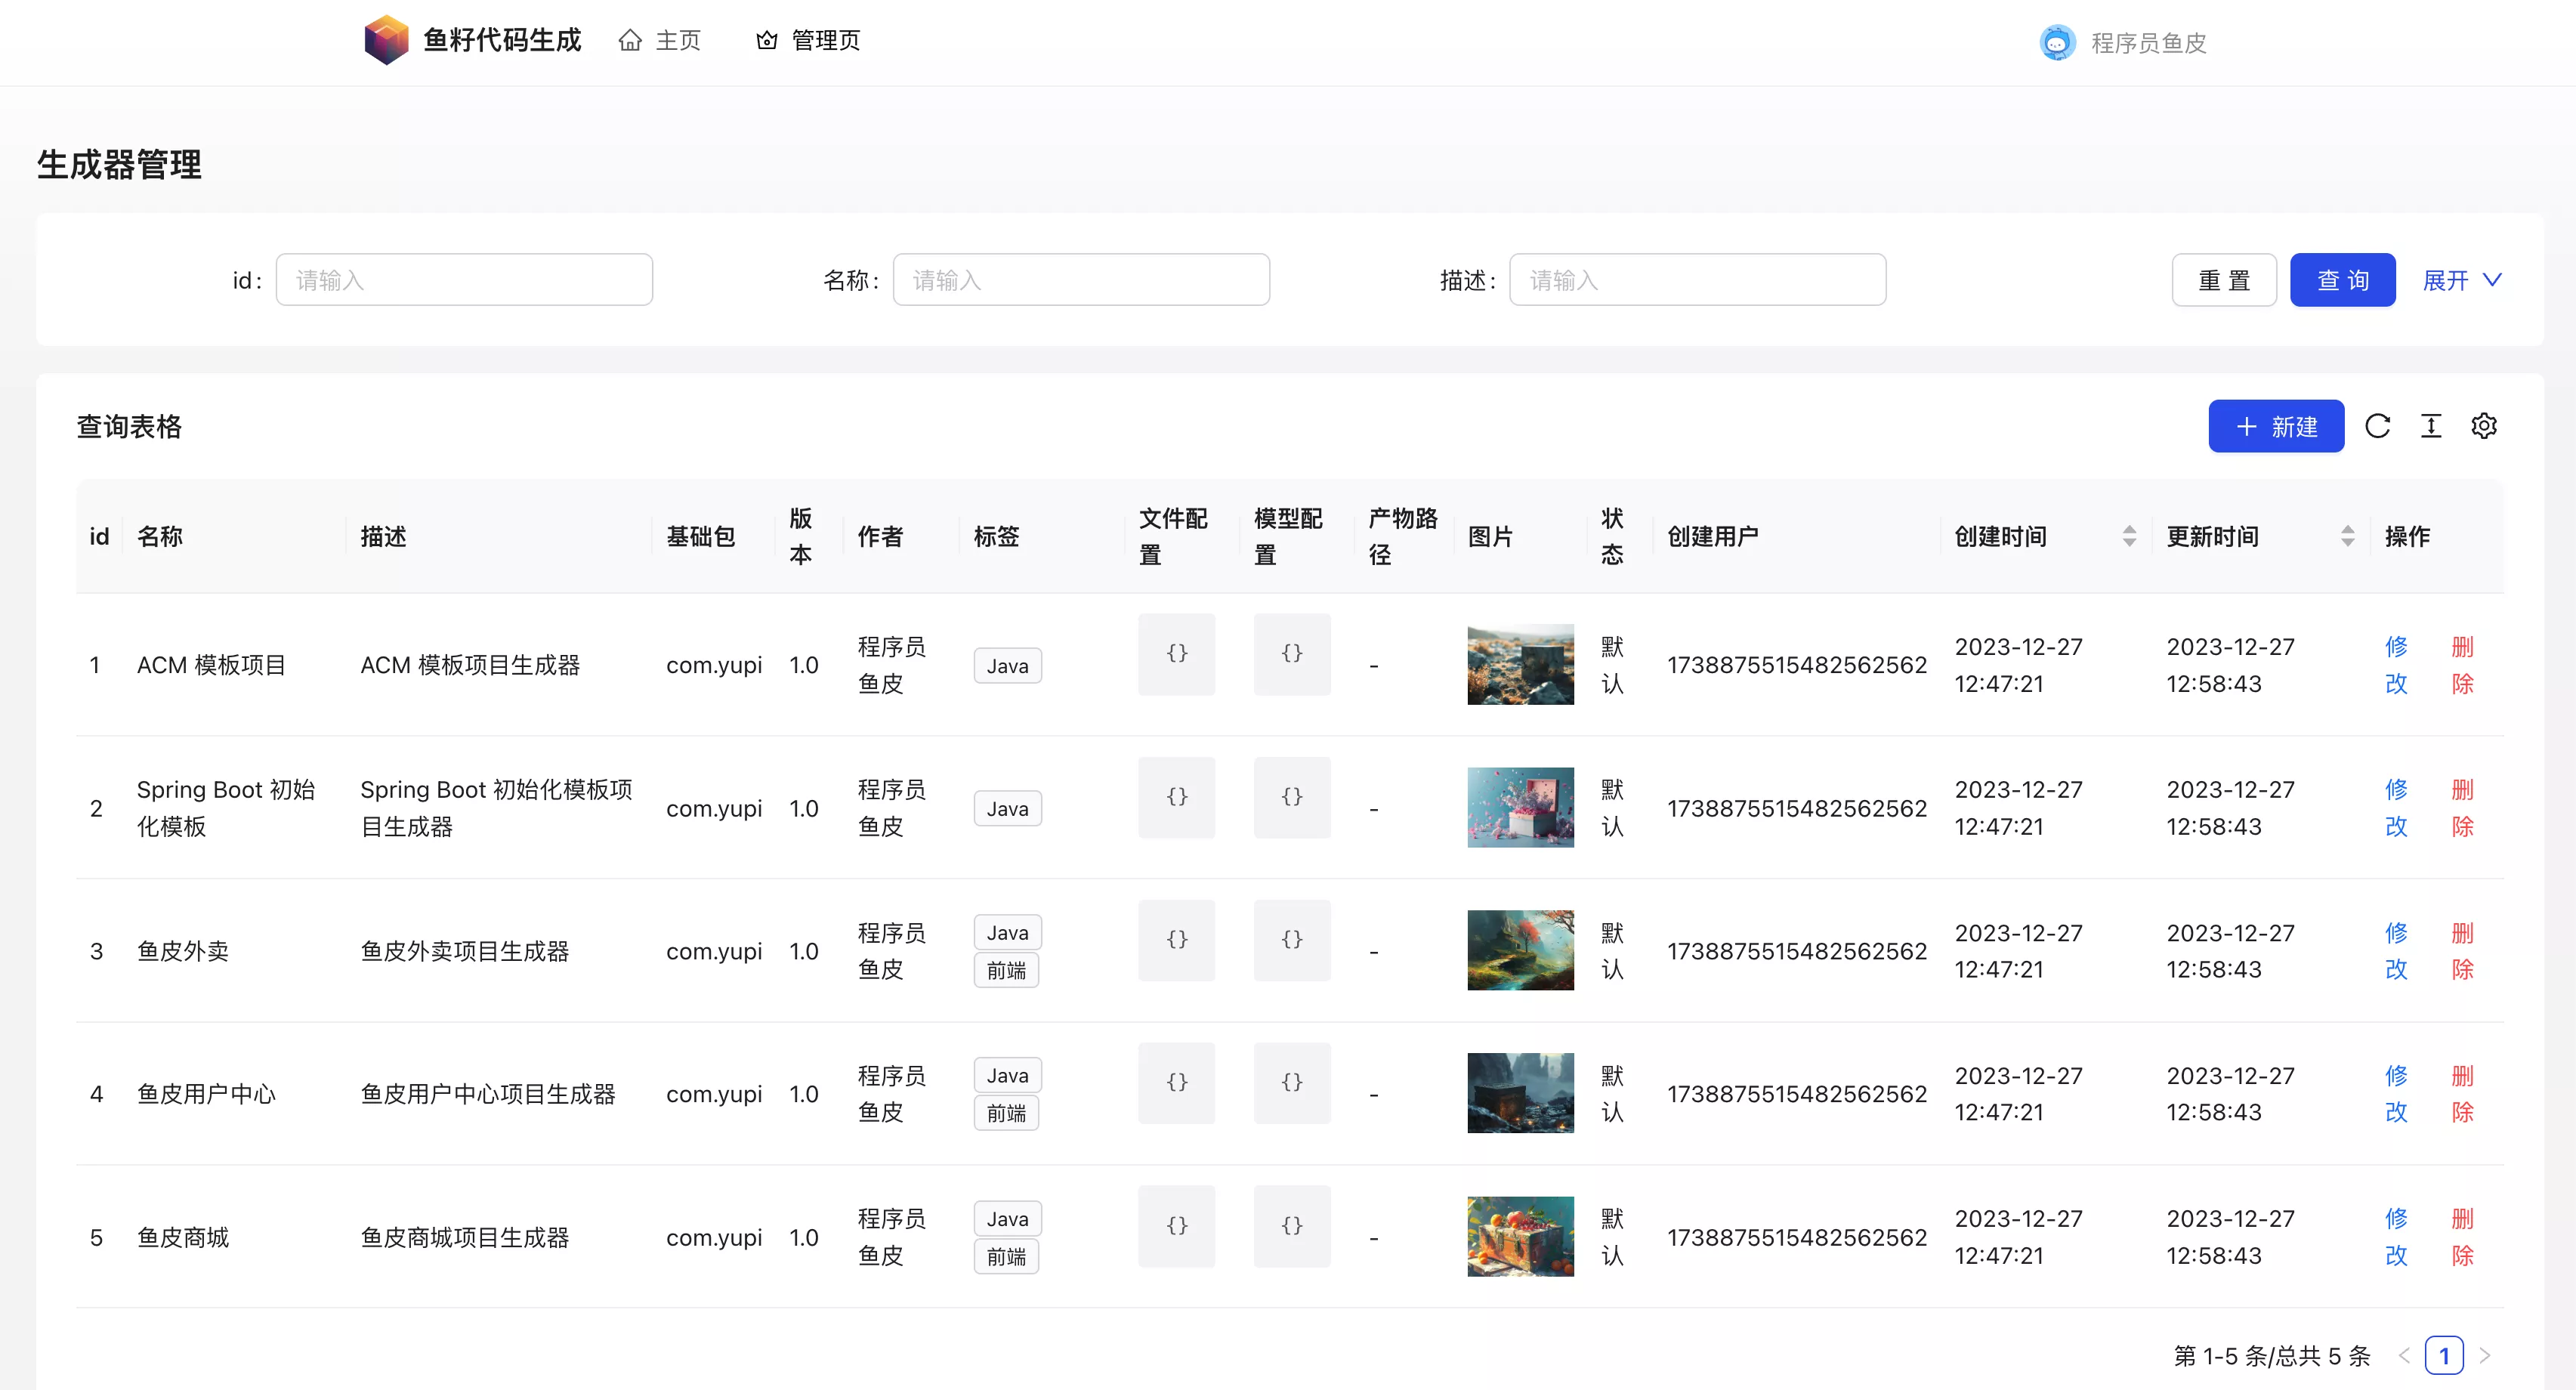Viewport: 2576px width, 1390px height.
Task: Focus the 名称 search input field
Action: (1081, 280)
